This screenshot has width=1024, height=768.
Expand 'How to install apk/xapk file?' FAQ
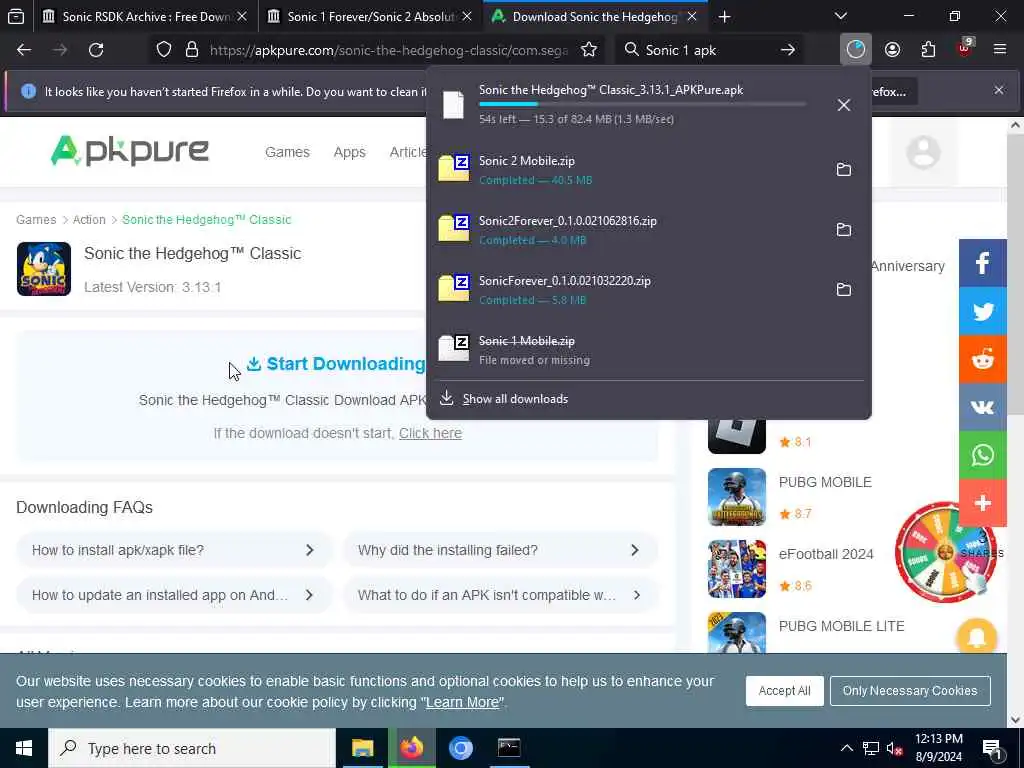coord(174,550)
